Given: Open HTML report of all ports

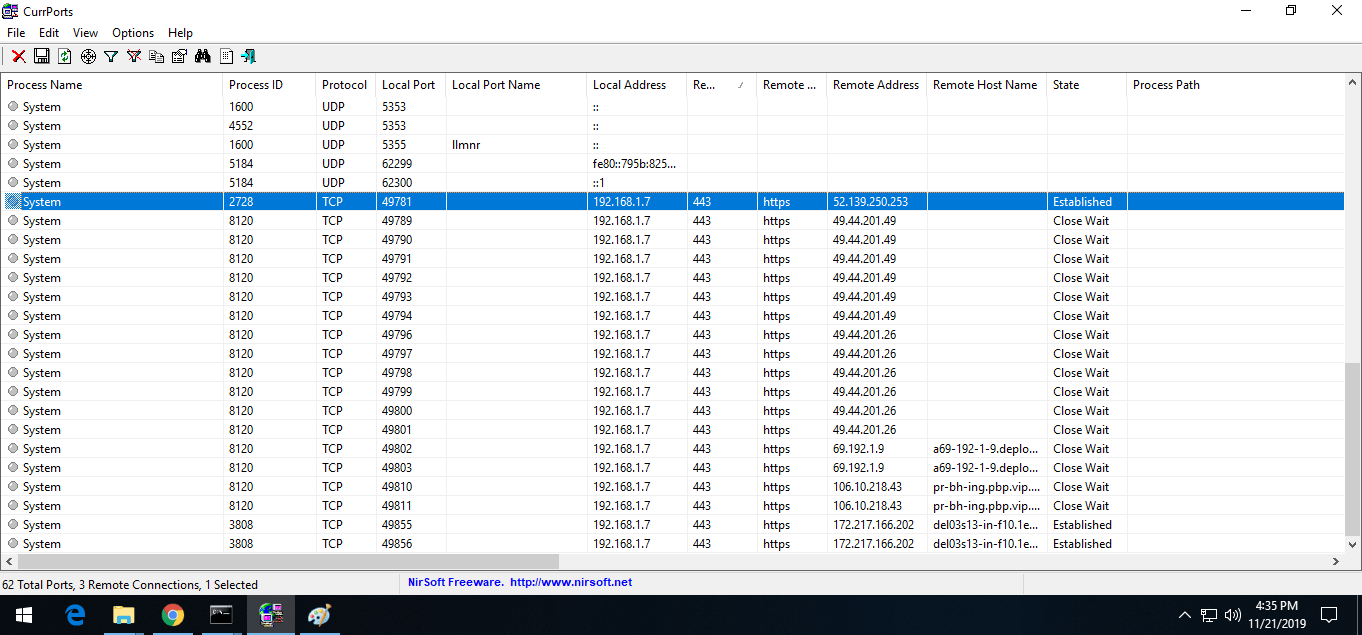Looking at the screenshot, I should (225, 56).
